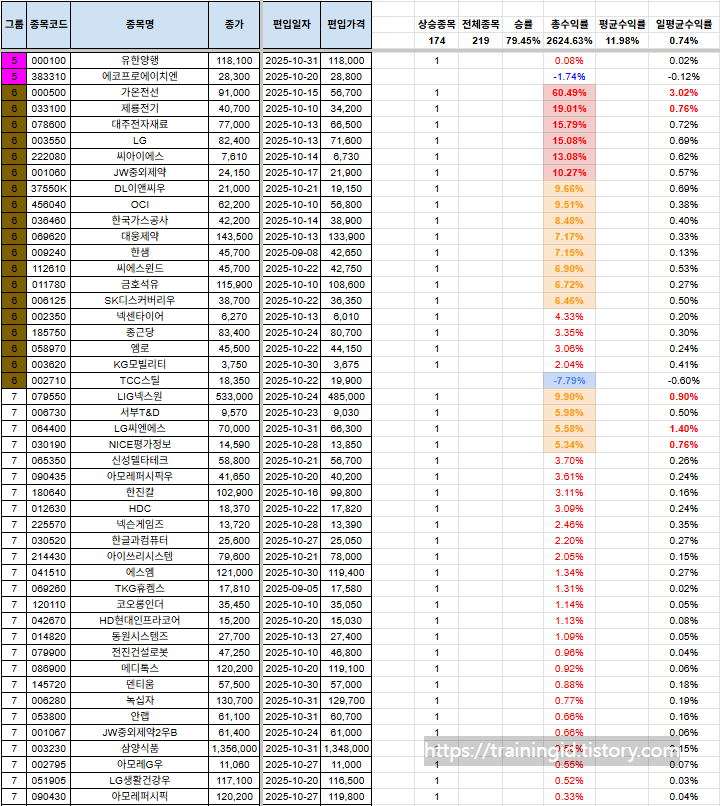Click the 넥센타이어 name cell
Viewport: 720px width, 806px height.
(139, 316)
